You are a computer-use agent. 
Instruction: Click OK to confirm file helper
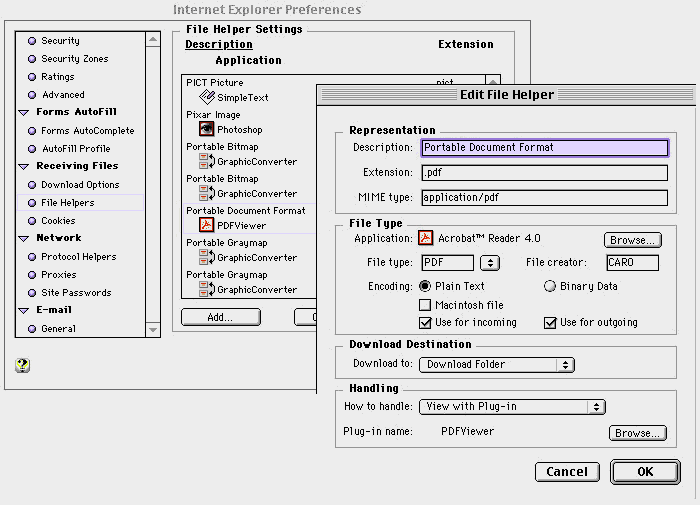tap(644, 471)
